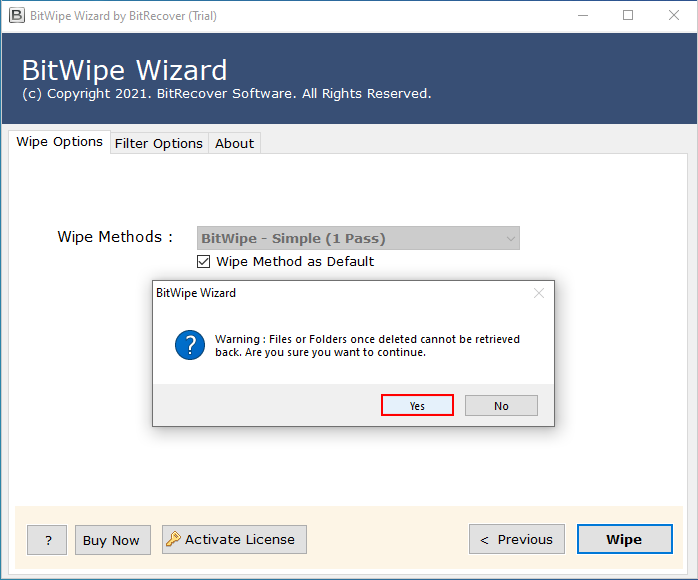The height and width of the screenshot is (580, 698).
Task: Close the main BitWipe Wizard window
Action: pyautogui.click(x=673, y=16)
